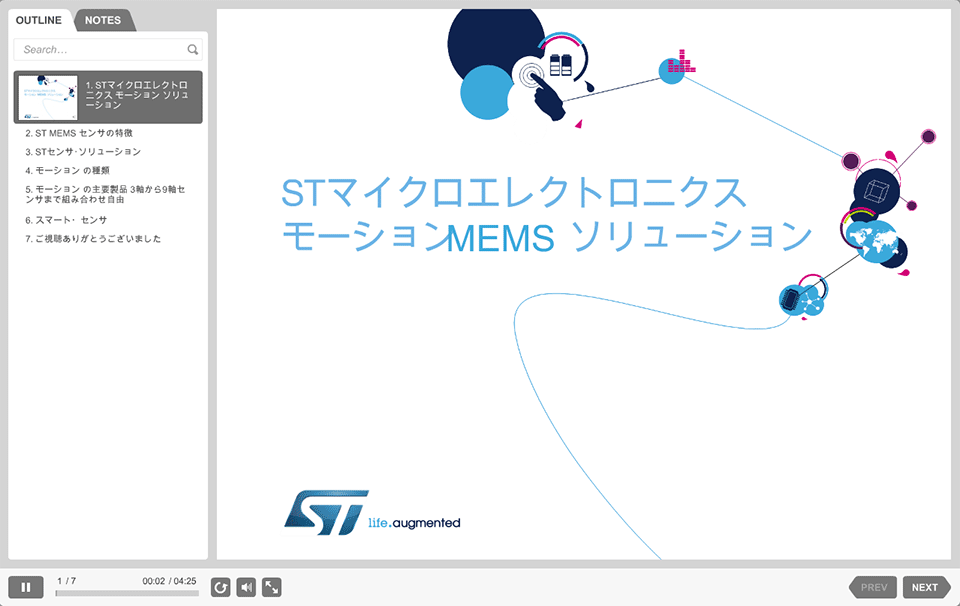Image resolution: width=960 pixels, height=606 pixels.
Task: Select slide 1 title STマイクロエレクトロニクス in outline
Action: (x=137, y=95)
